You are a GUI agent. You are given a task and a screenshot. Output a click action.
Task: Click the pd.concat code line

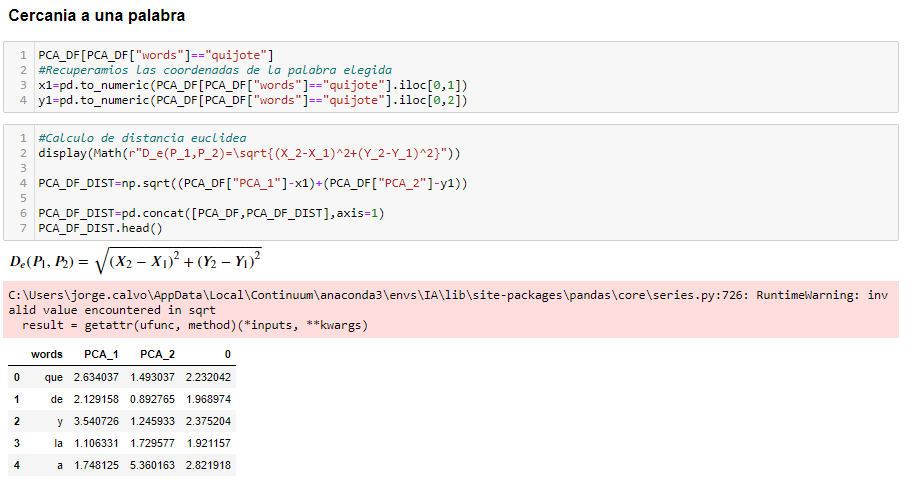211,213
